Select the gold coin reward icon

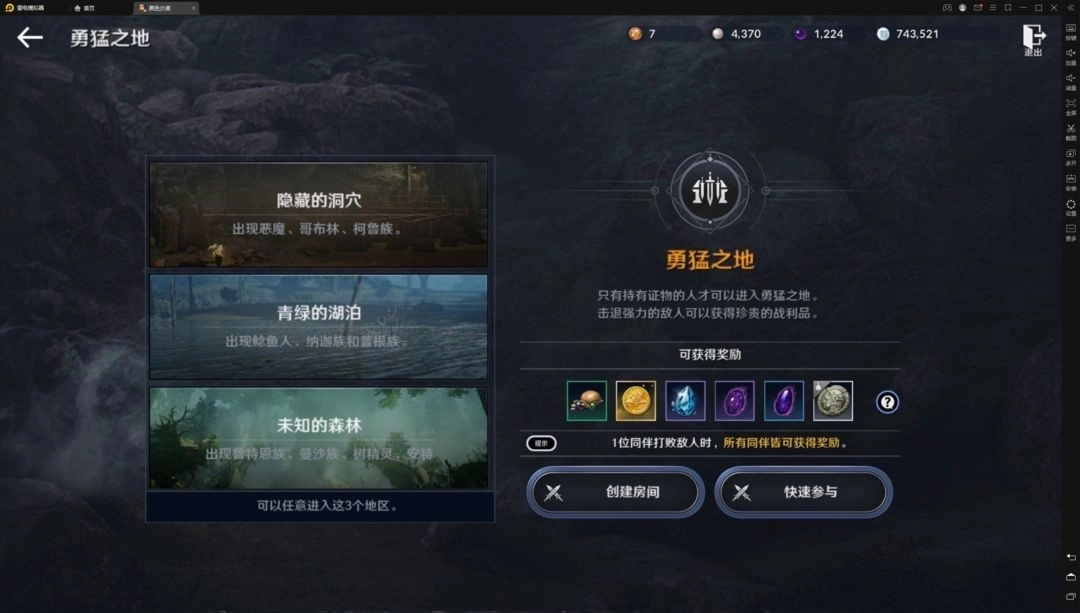click(x=635, y=401)
